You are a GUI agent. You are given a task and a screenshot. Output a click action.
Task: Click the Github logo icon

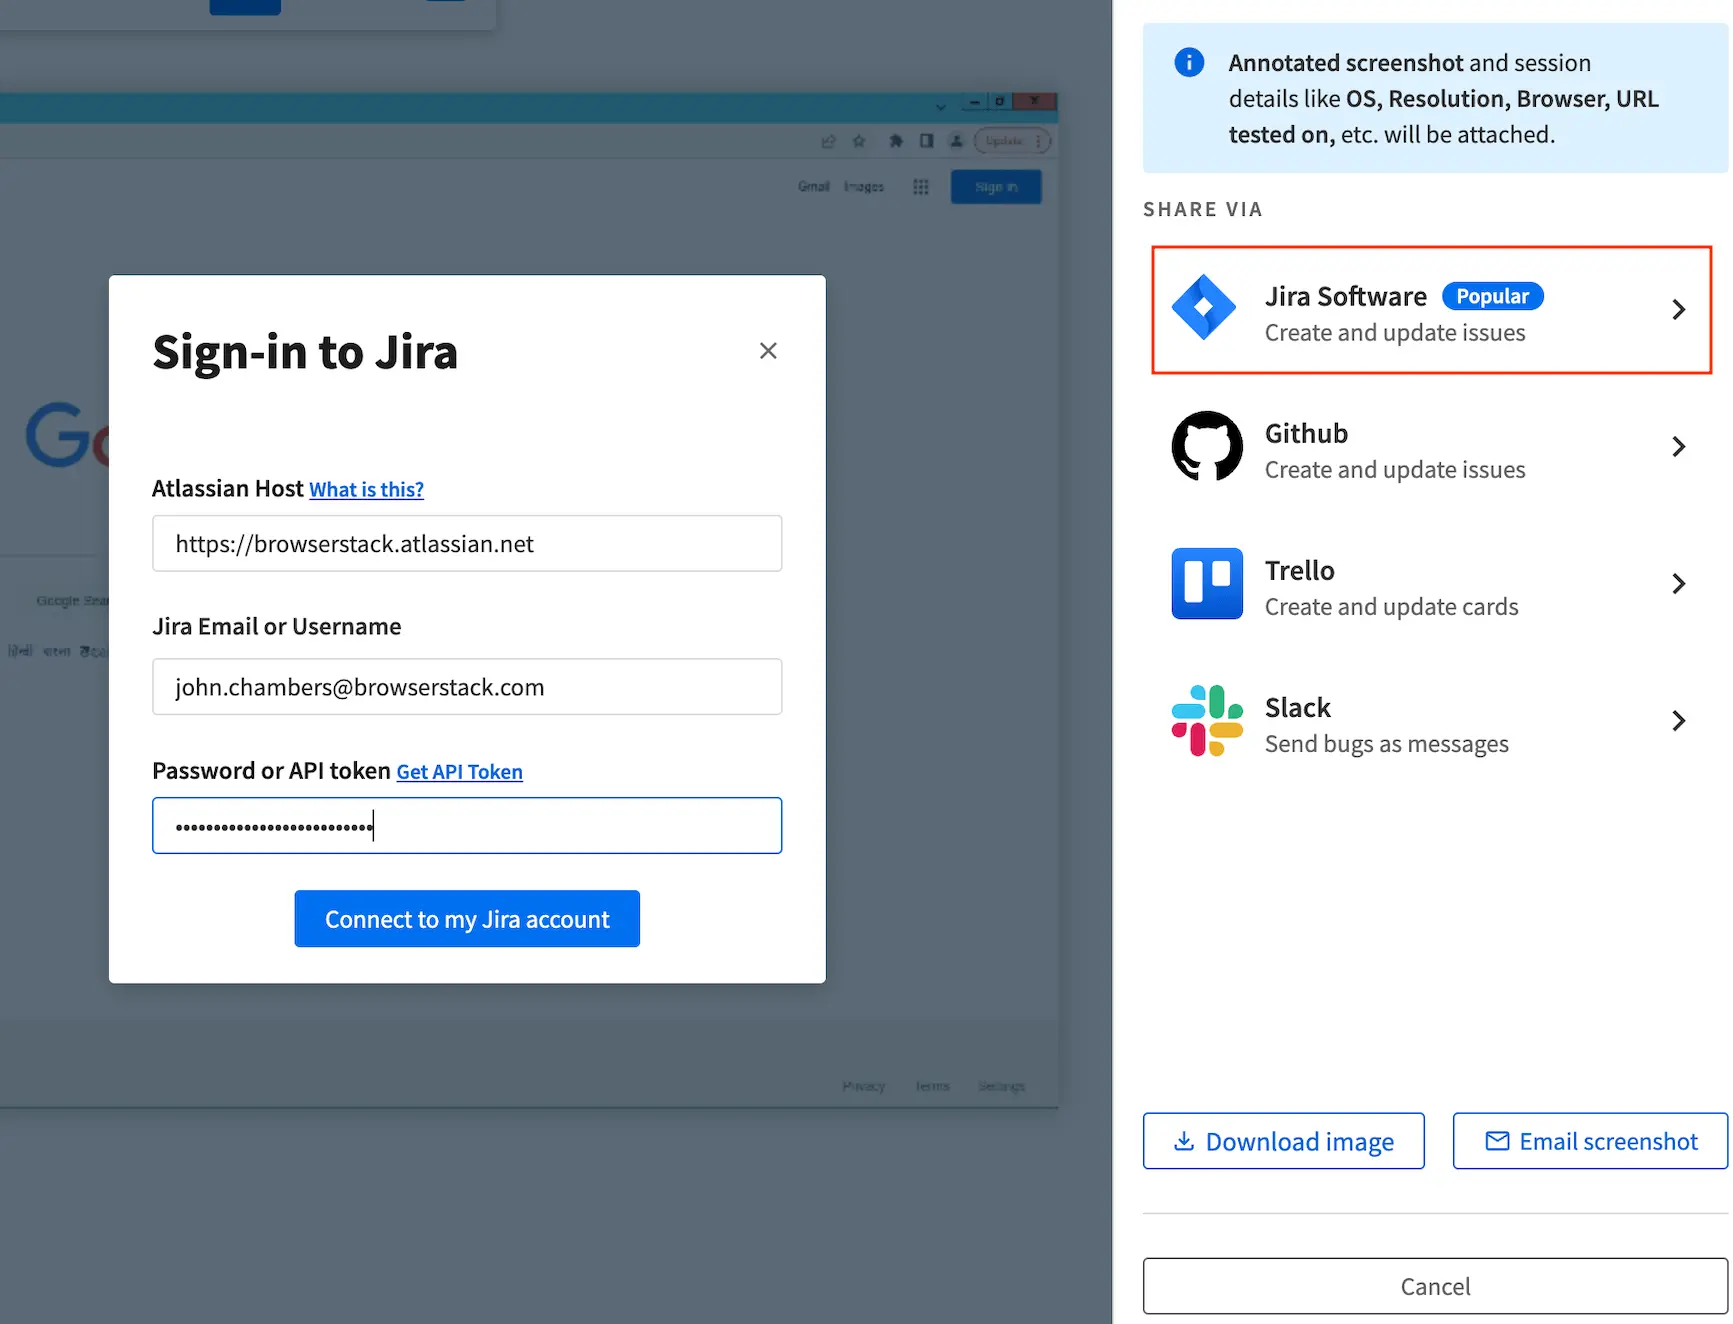click(x=1206, y=446)
